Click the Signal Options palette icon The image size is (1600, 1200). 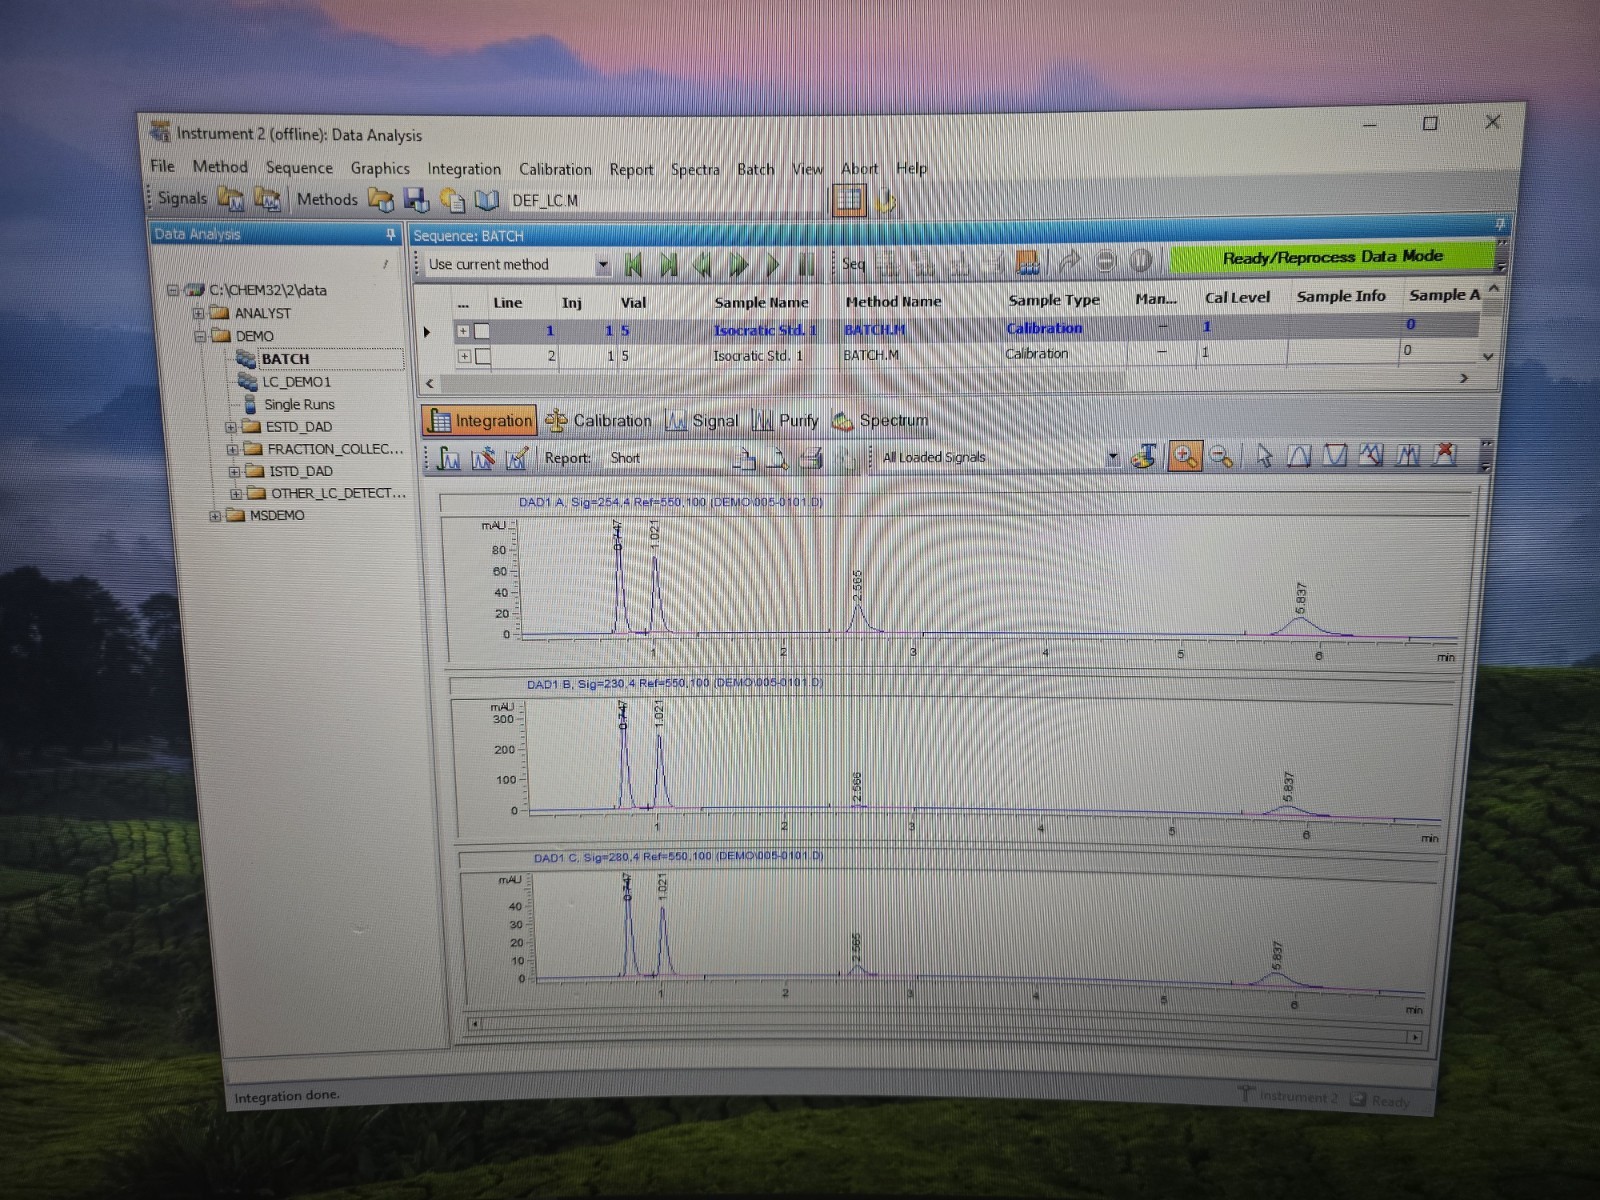[x=1144, y=457]
